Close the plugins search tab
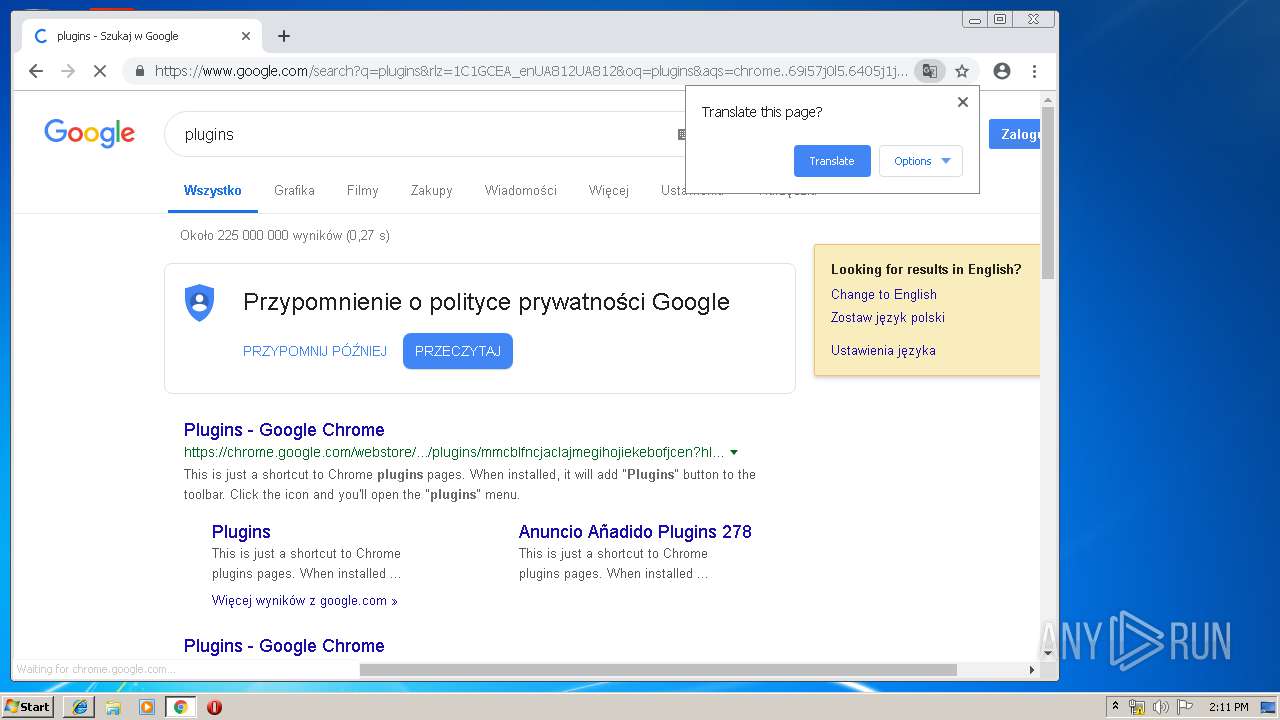Image resolution: width=1280 pixels, height=720 pixels. click(246, 36)
